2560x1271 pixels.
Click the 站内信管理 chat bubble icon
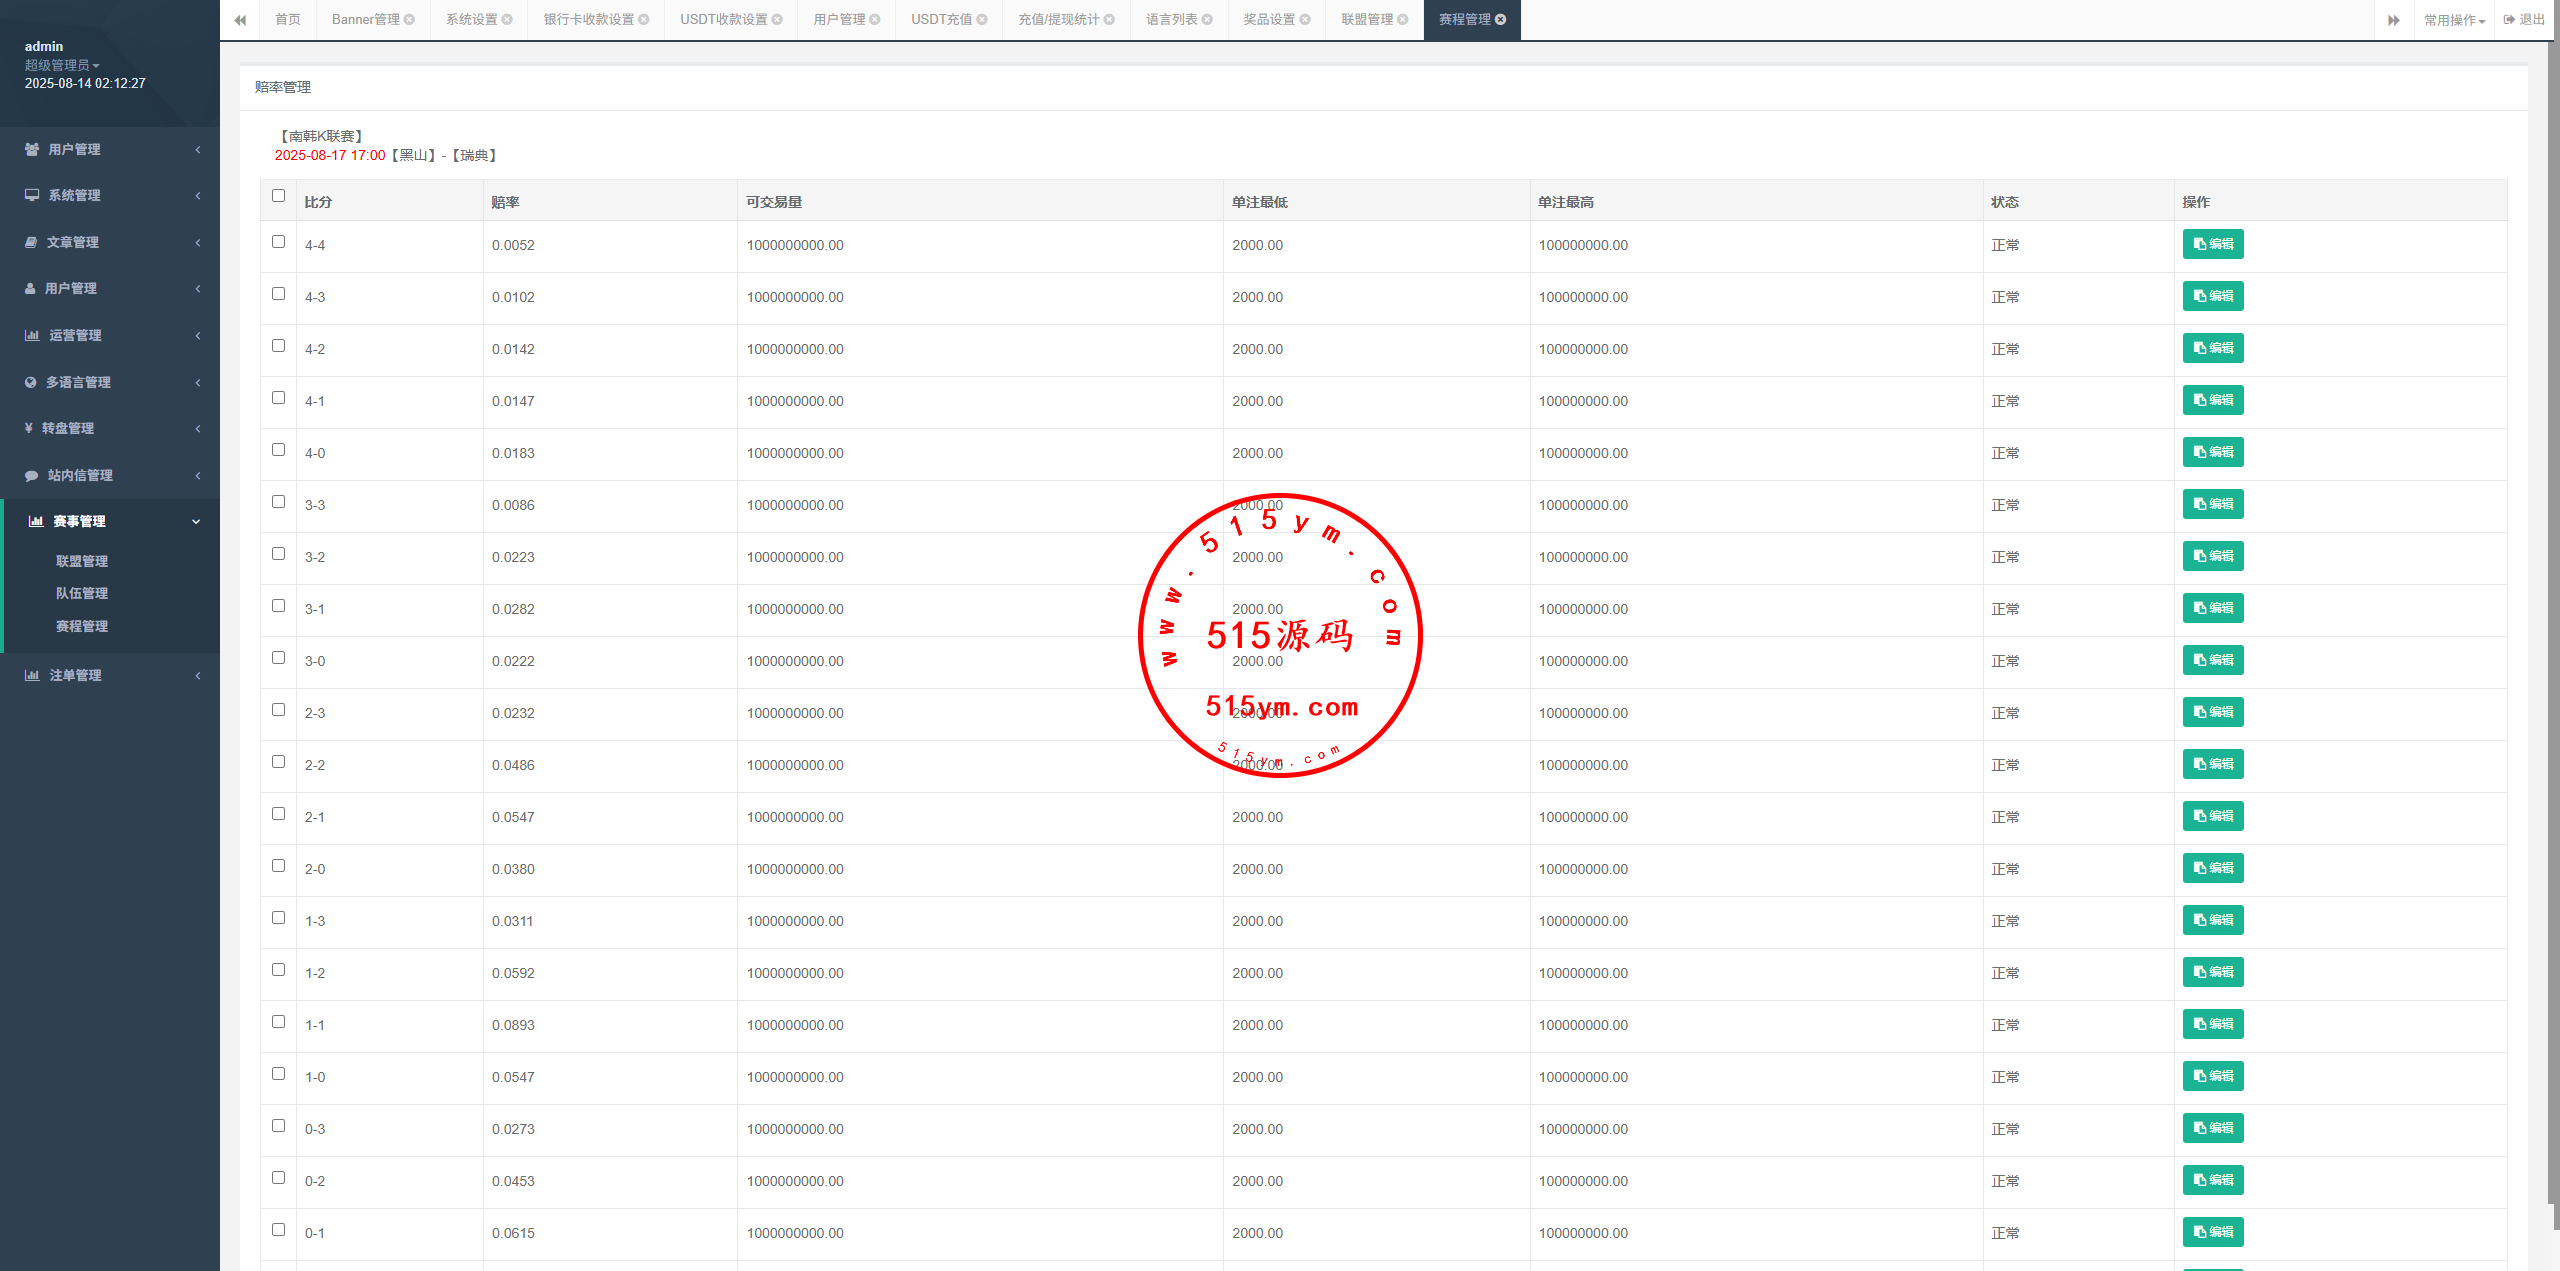click(x=31, y=475)
